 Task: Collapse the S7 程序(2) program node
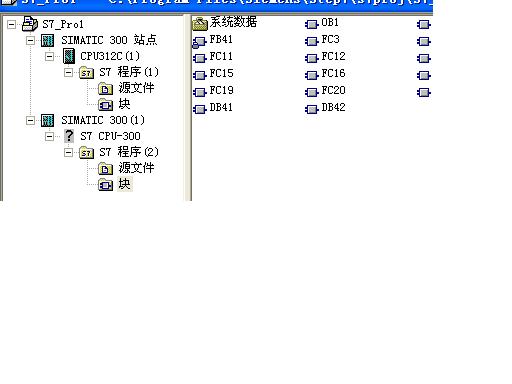click(68, 152)
